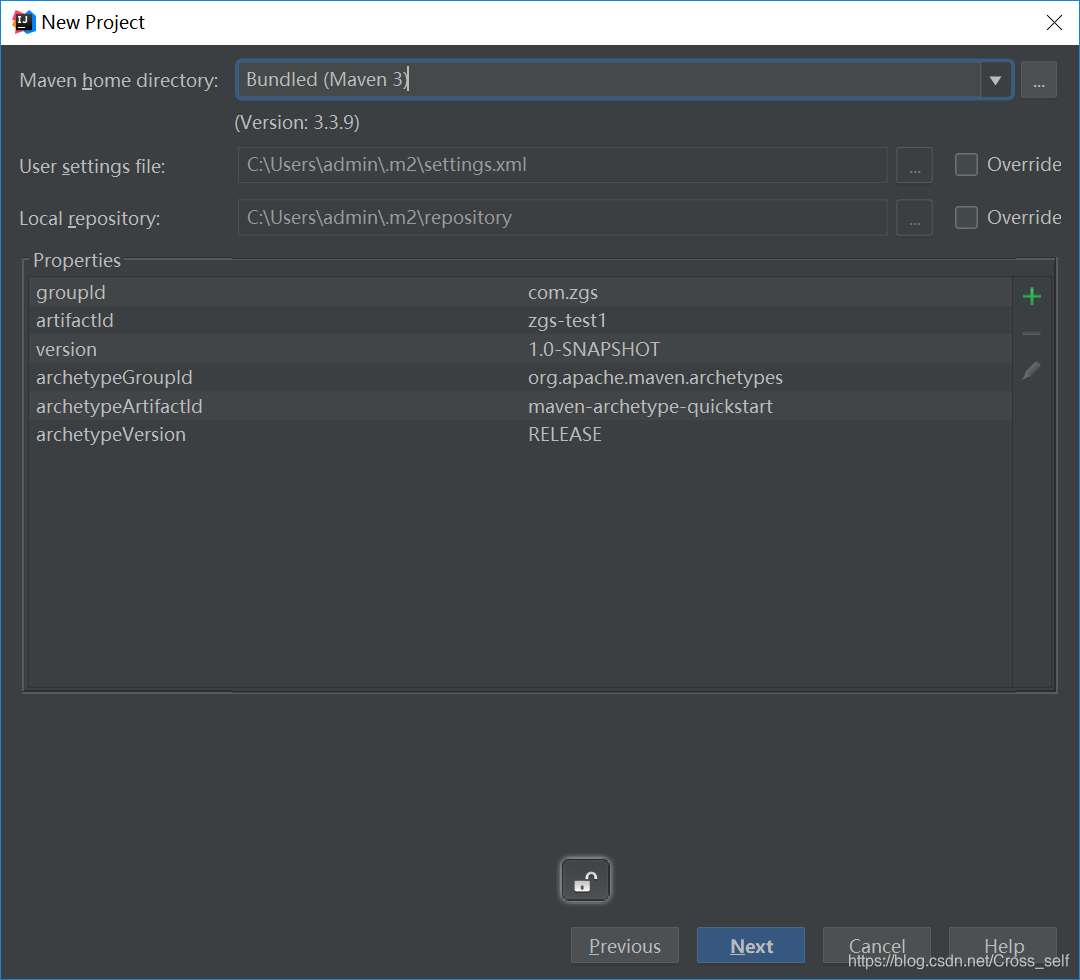Click the 1.0-SNAPSHOT value cell

click(x=594, y=349)
